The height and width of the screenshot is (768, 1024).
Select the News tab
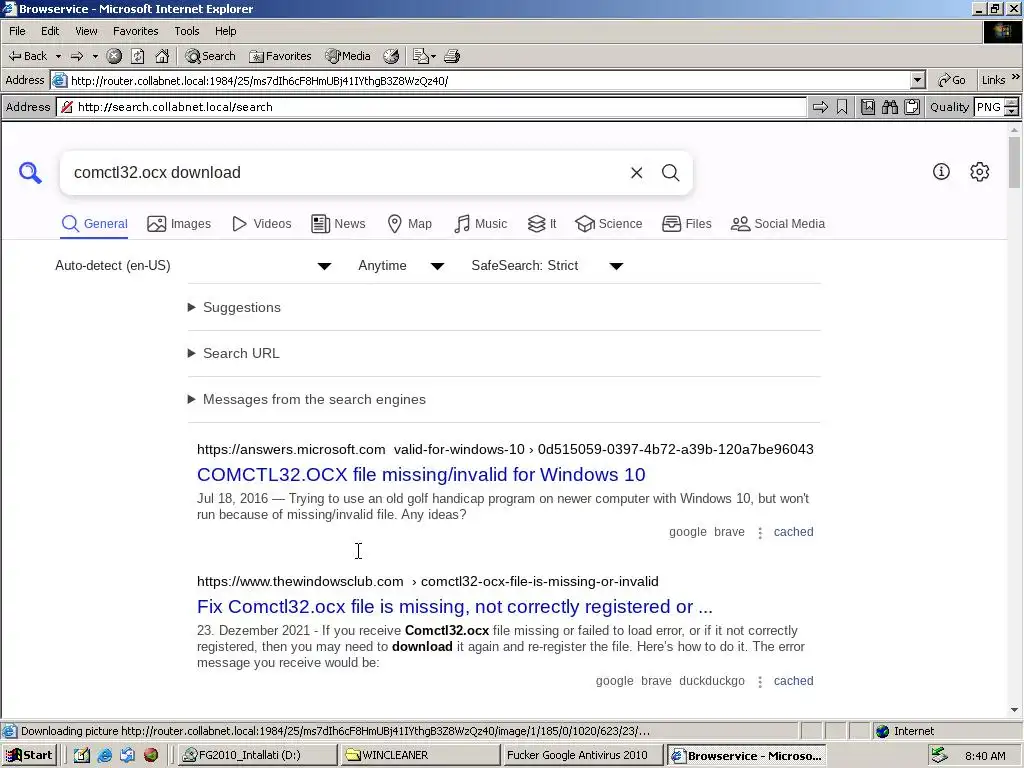click(338, 224)
